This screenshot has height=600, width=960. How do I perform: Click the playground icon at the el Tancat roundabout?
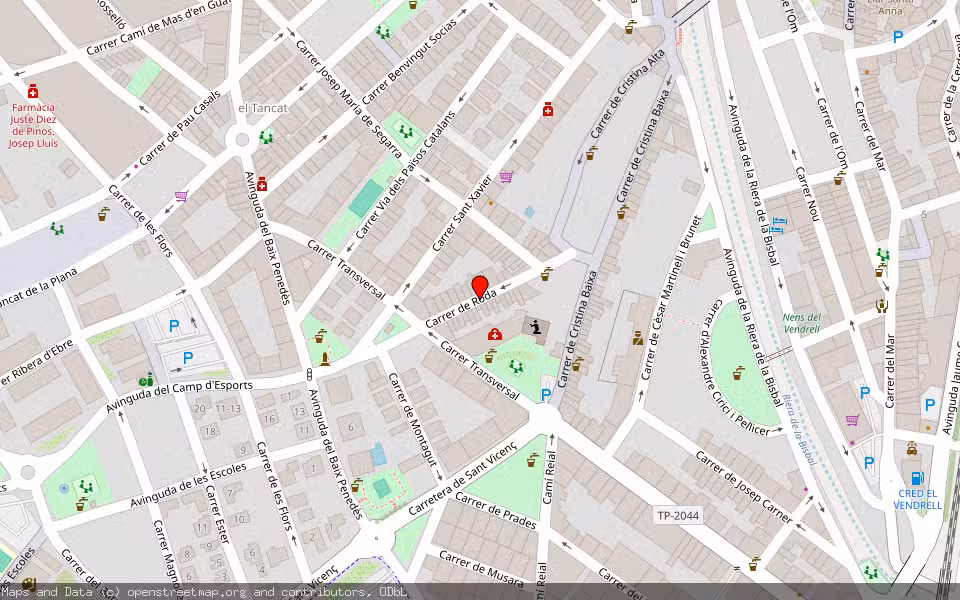(x=266, y=137)
